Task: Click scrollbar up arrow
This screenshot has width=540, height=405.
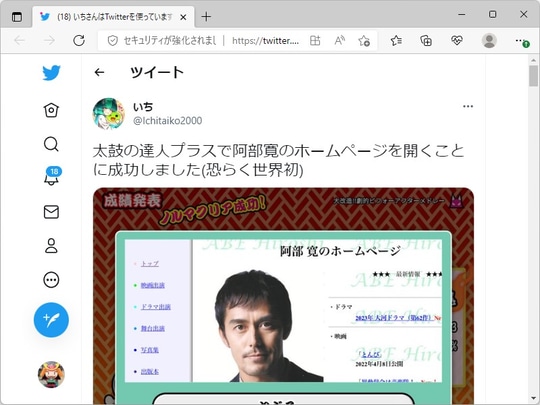Action: [533, 60]
